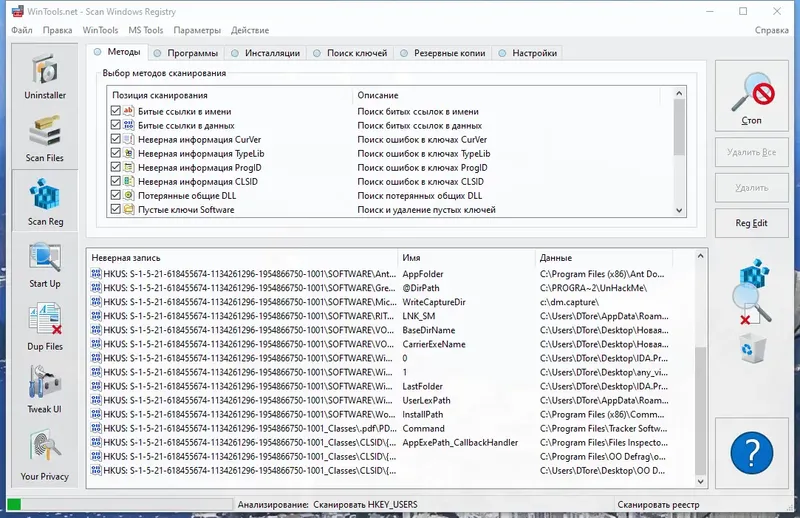This screenshot has height=518, width=800.
Task: Click registry icon of the InstallPath entry
Action: 96,414
